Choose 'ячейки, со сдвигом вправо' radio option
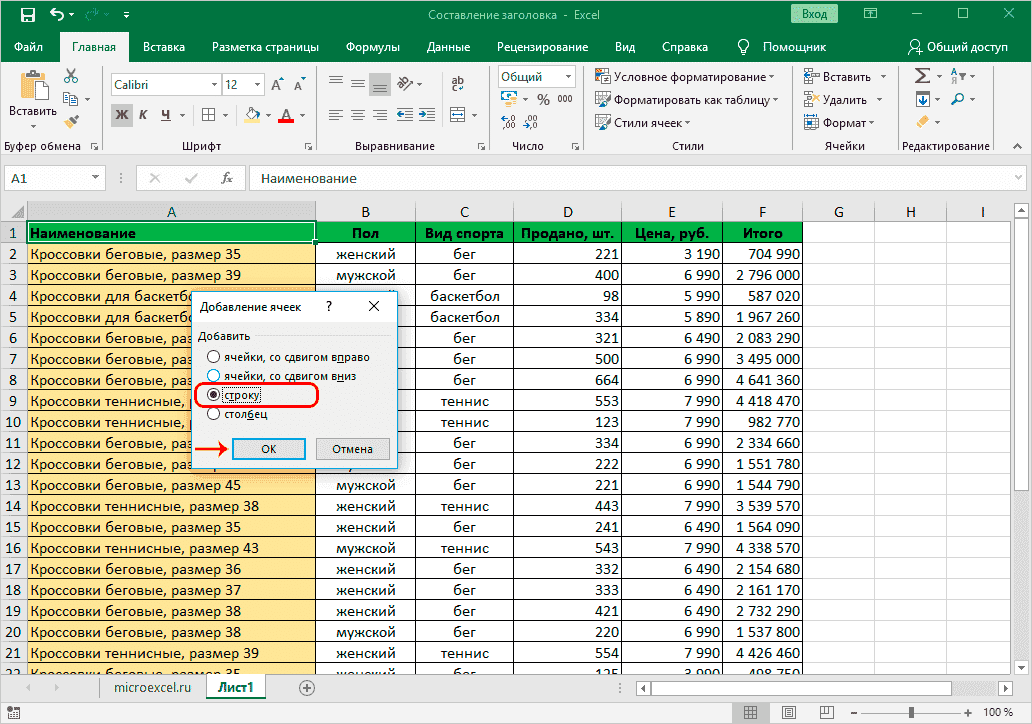The width and height of the screenshot is (1032, 724). [x=213, y=357]
